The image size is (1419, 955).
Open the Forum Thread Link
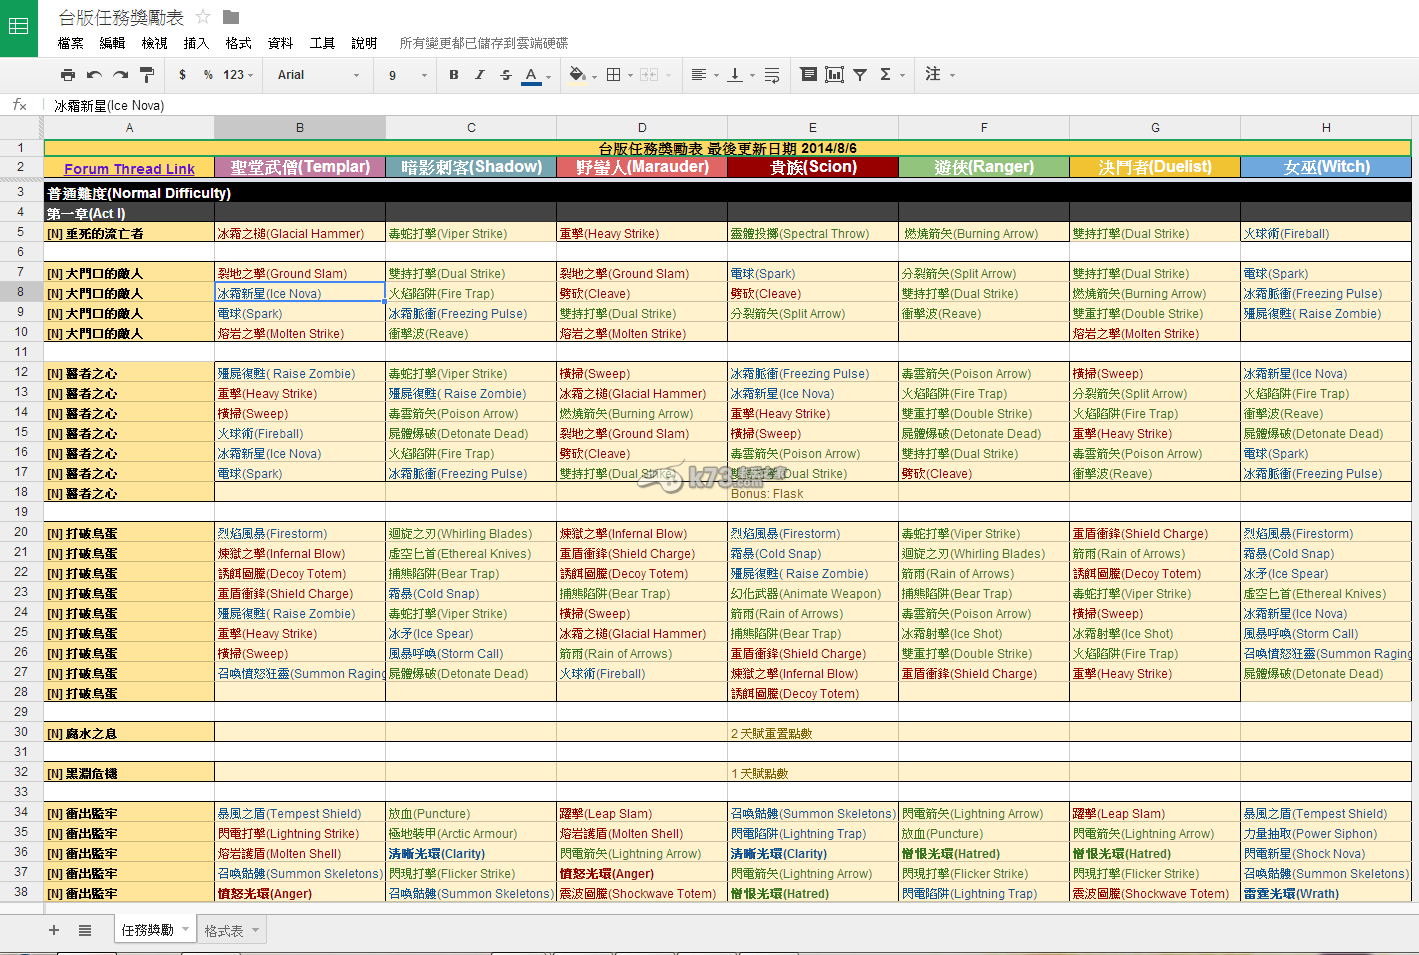point(129,169)
